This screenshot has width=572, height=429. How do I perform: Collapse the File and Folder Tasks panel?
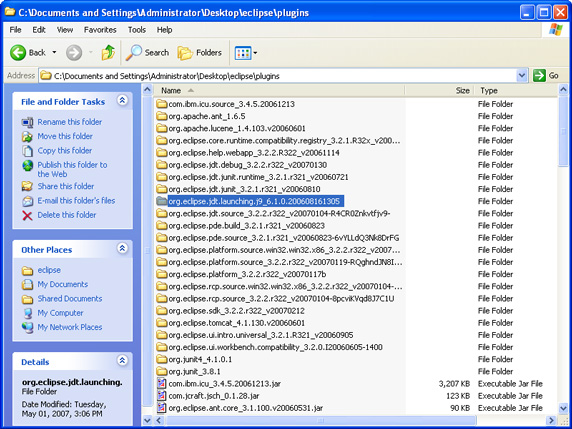tap(122, 101)
